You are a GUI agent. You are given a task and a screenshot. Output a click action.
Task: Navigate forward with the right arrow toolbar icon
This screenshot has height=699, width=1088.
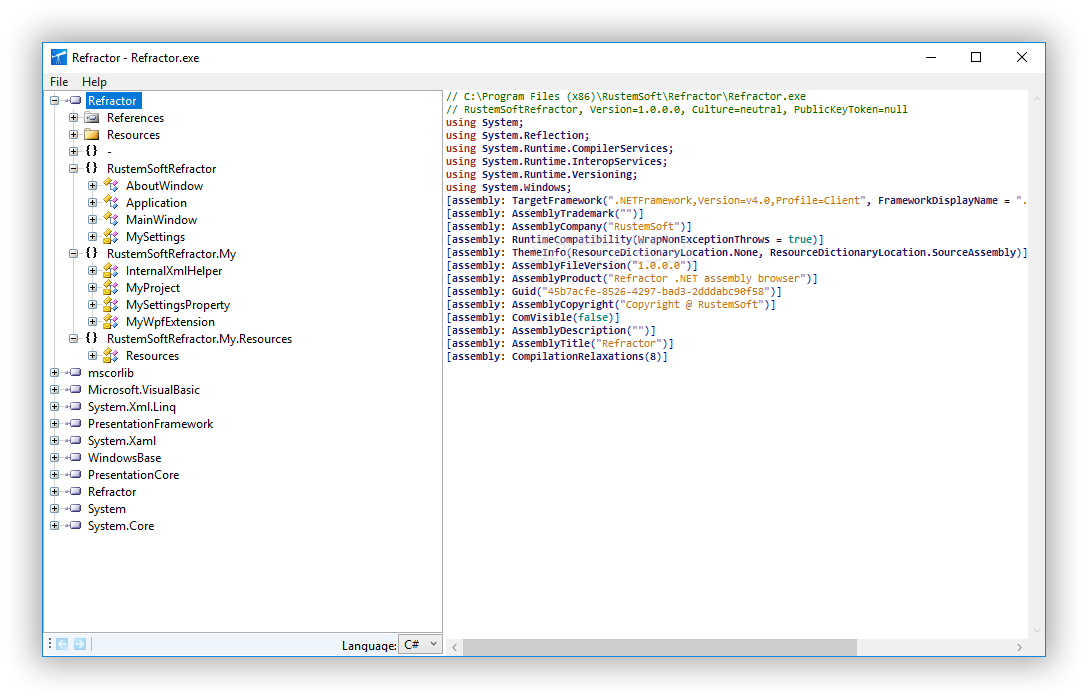80,644
